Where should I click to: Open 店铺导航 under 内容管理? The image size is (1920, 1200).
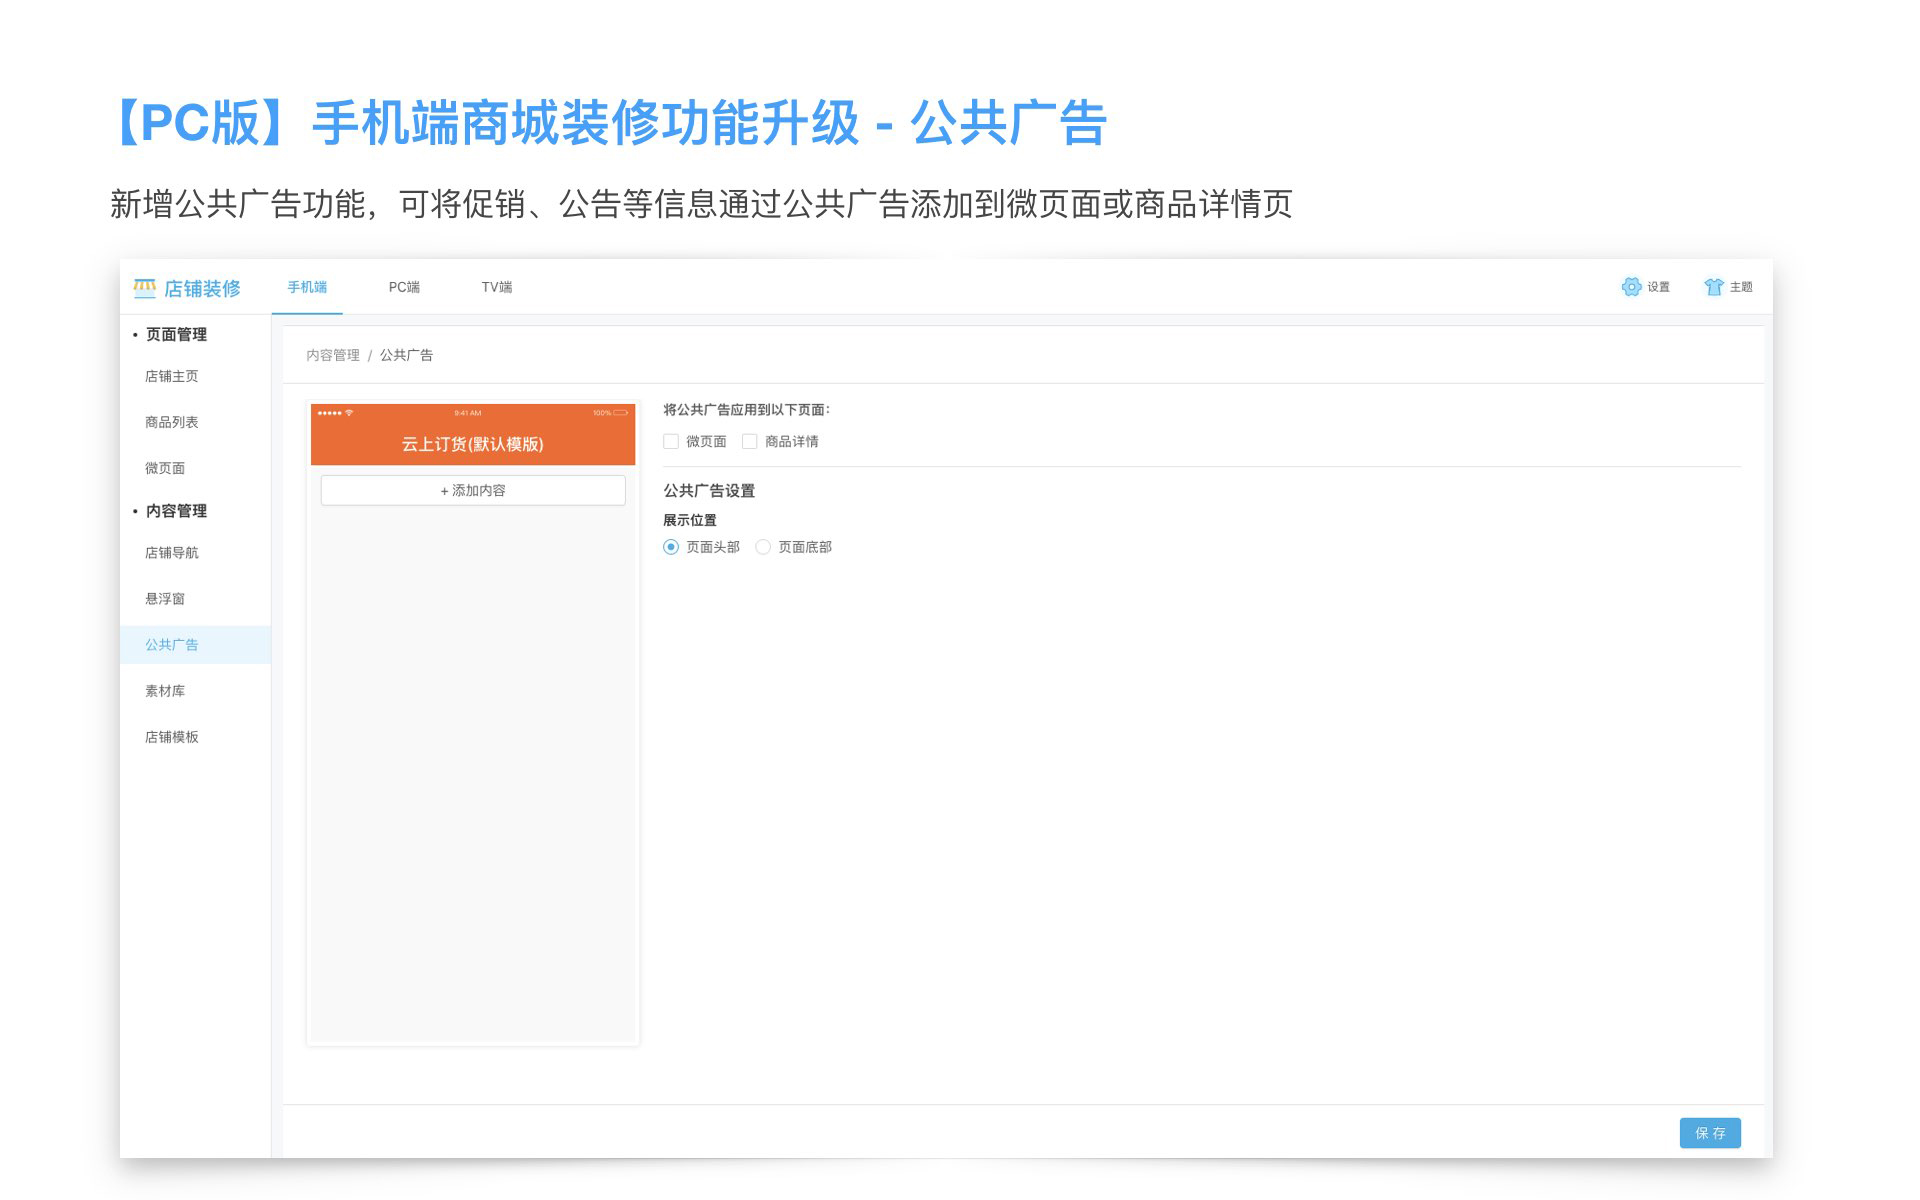pyautogui.click(x=172, y=552)
